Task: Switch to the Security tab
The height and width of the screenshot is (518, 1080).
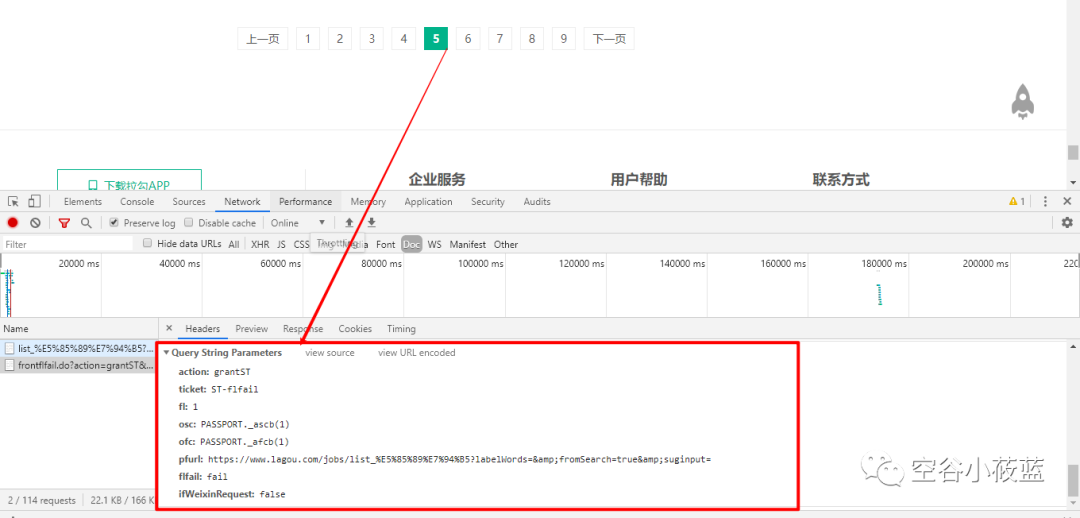Action: point(488,202)
